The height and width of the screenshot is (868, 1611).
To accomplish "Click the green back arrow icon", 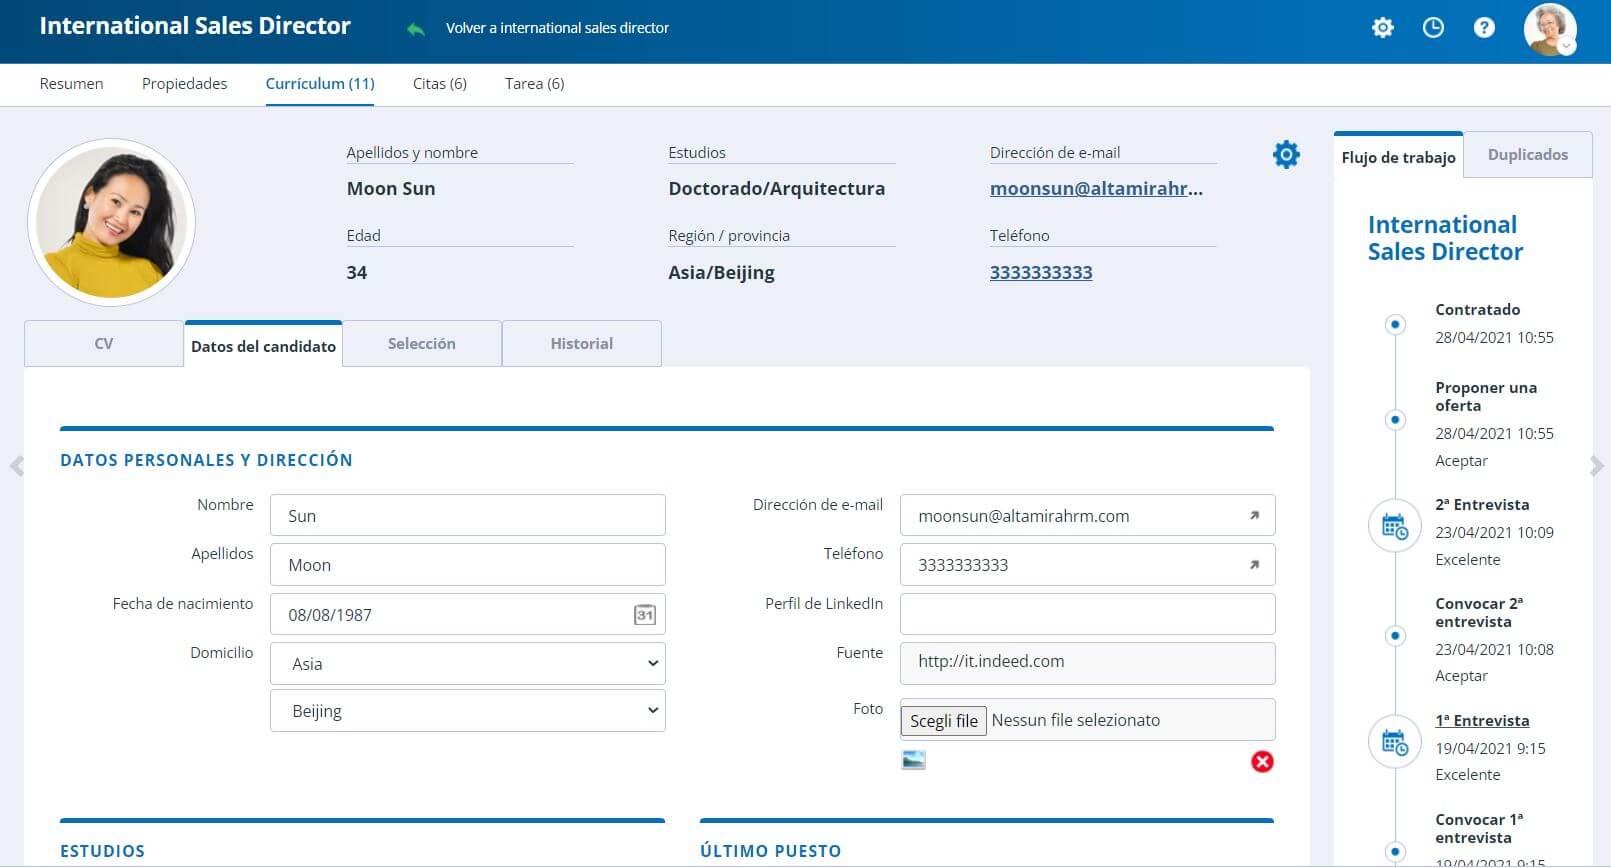I will (416, 29).
